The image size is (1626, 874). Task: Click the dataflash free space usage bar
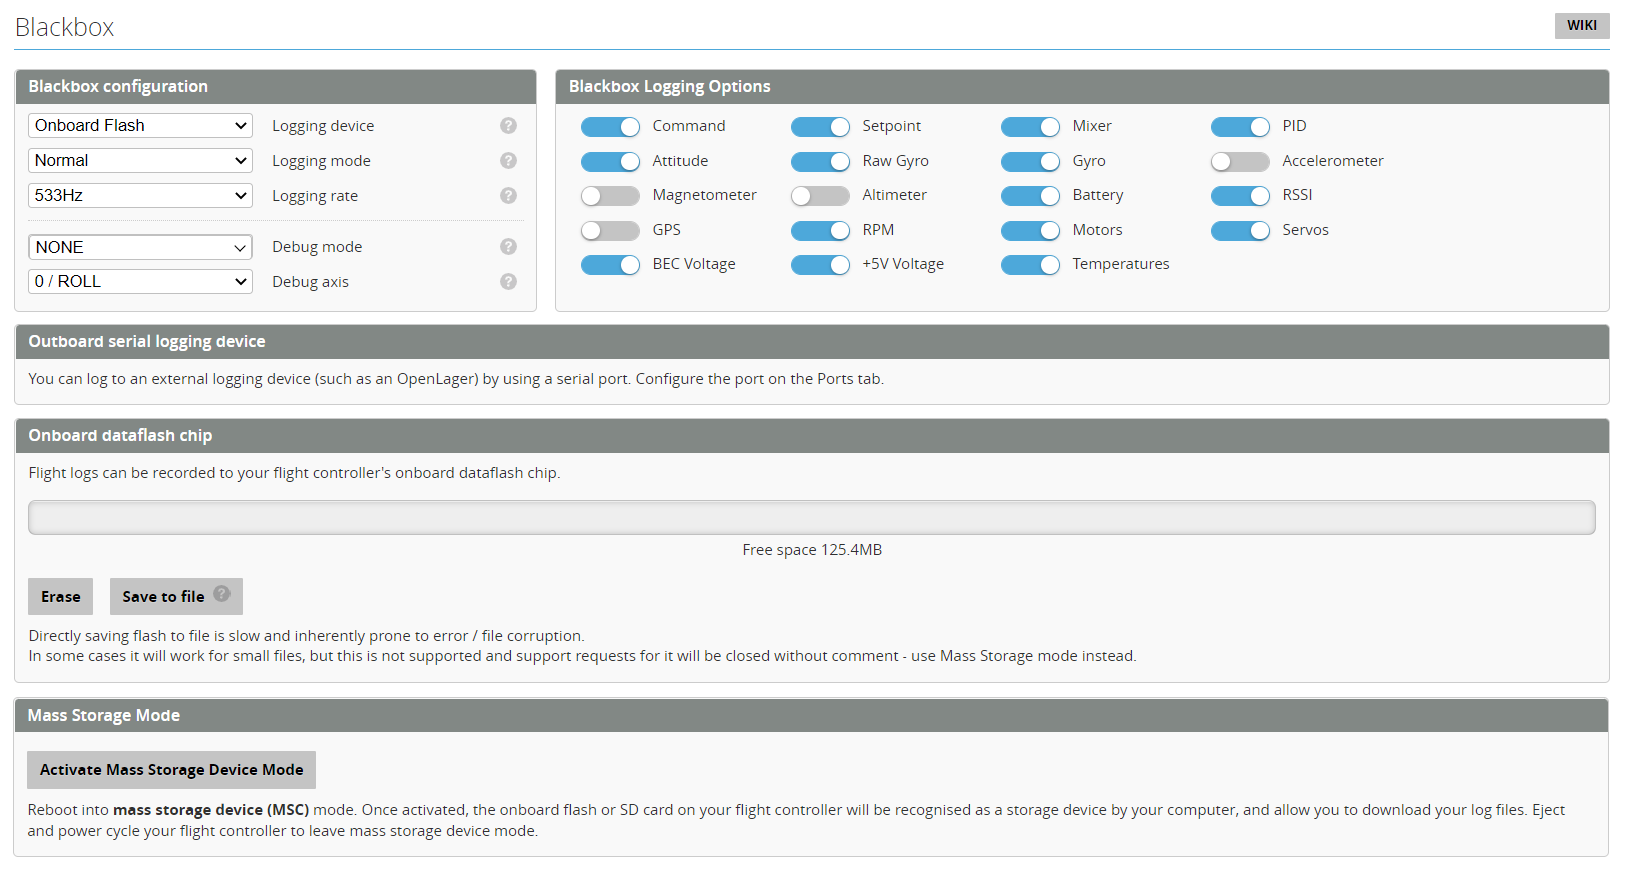tap(811, 518)
